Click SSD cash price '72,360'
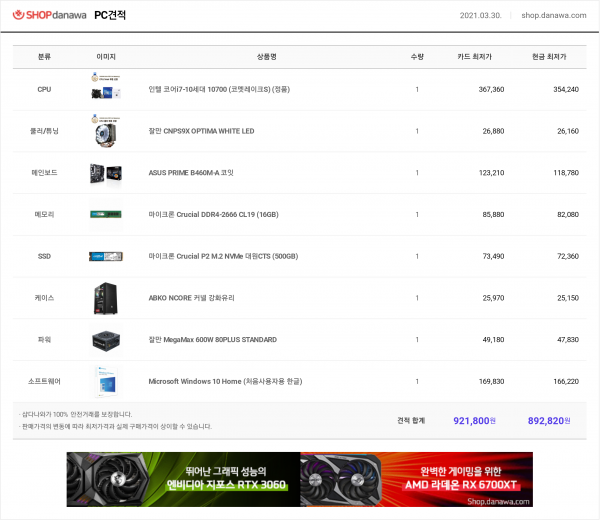 coord(568,256)
